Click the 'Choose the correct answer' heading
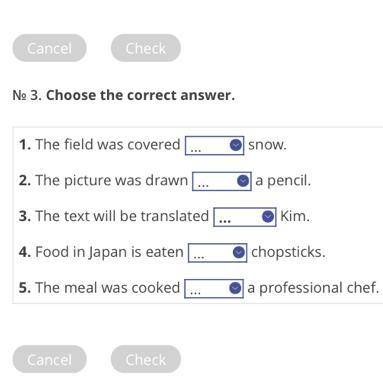383x384 pixels. 140,95
